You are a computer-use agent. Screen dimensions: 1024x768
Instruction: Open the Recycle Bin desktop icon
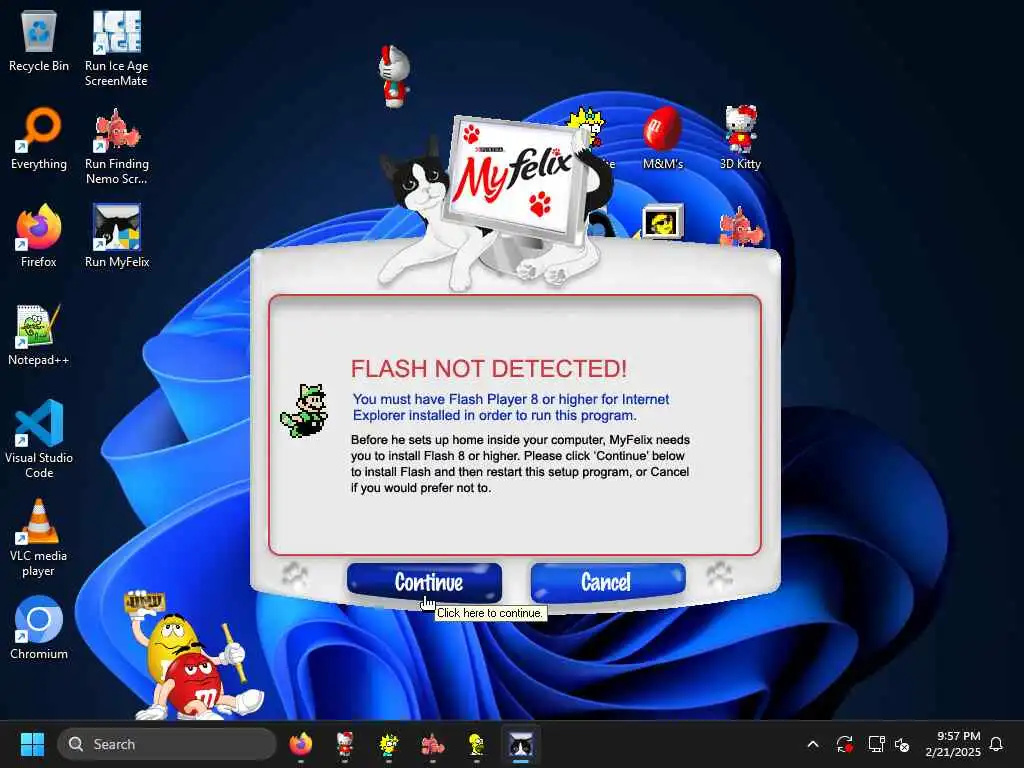39,41
